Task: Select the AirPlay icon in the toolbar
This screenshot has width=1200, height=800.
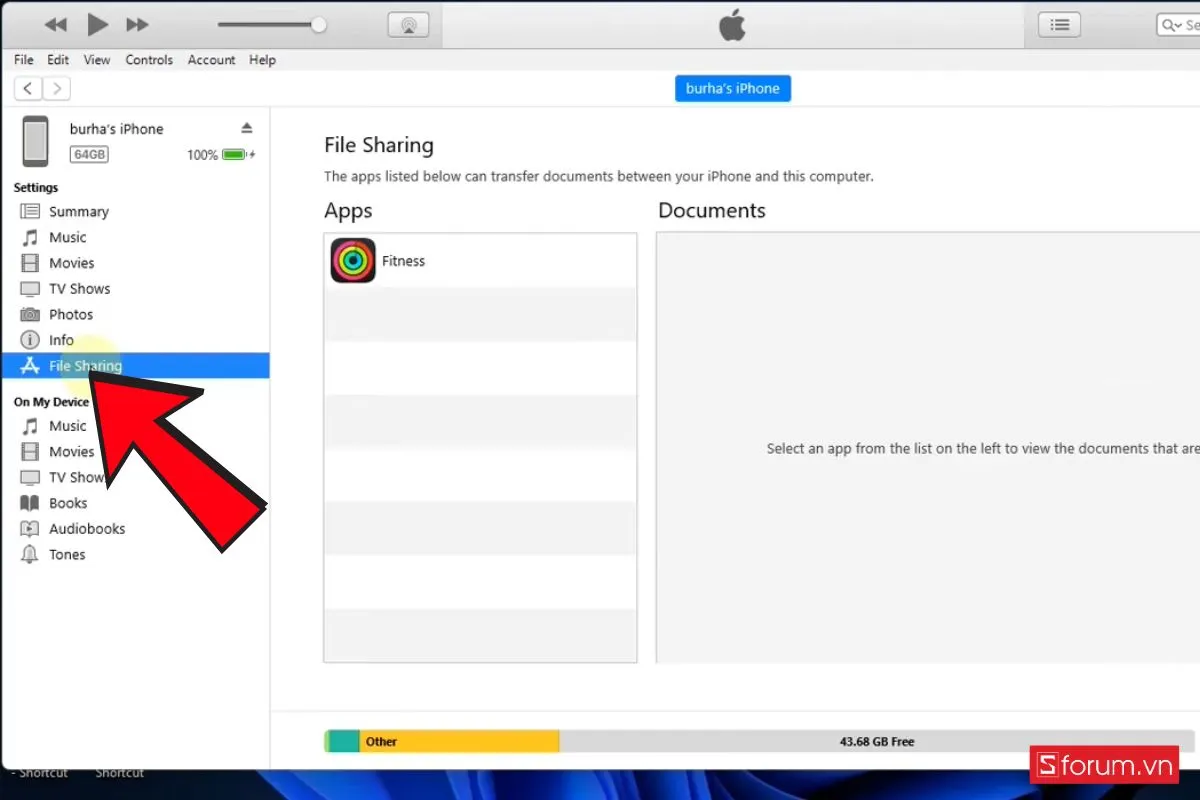Action: click(409, 24)
